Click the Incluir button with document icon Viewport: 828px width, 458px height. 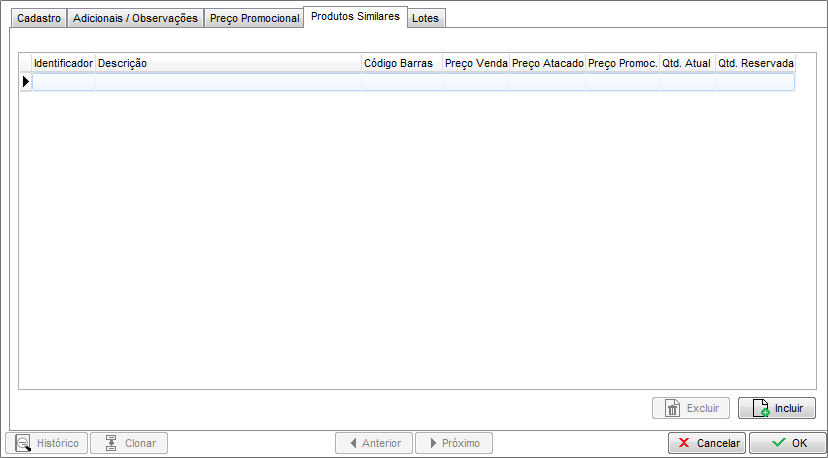tap(777, 408)
